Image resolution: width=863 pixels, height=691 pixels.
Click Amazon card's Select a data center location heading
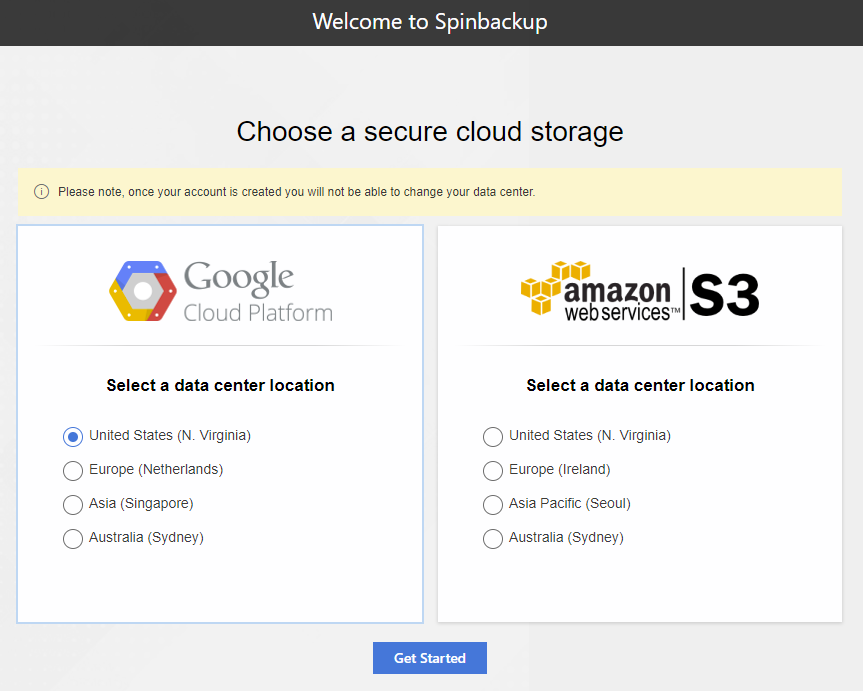(x=640, y=385)
